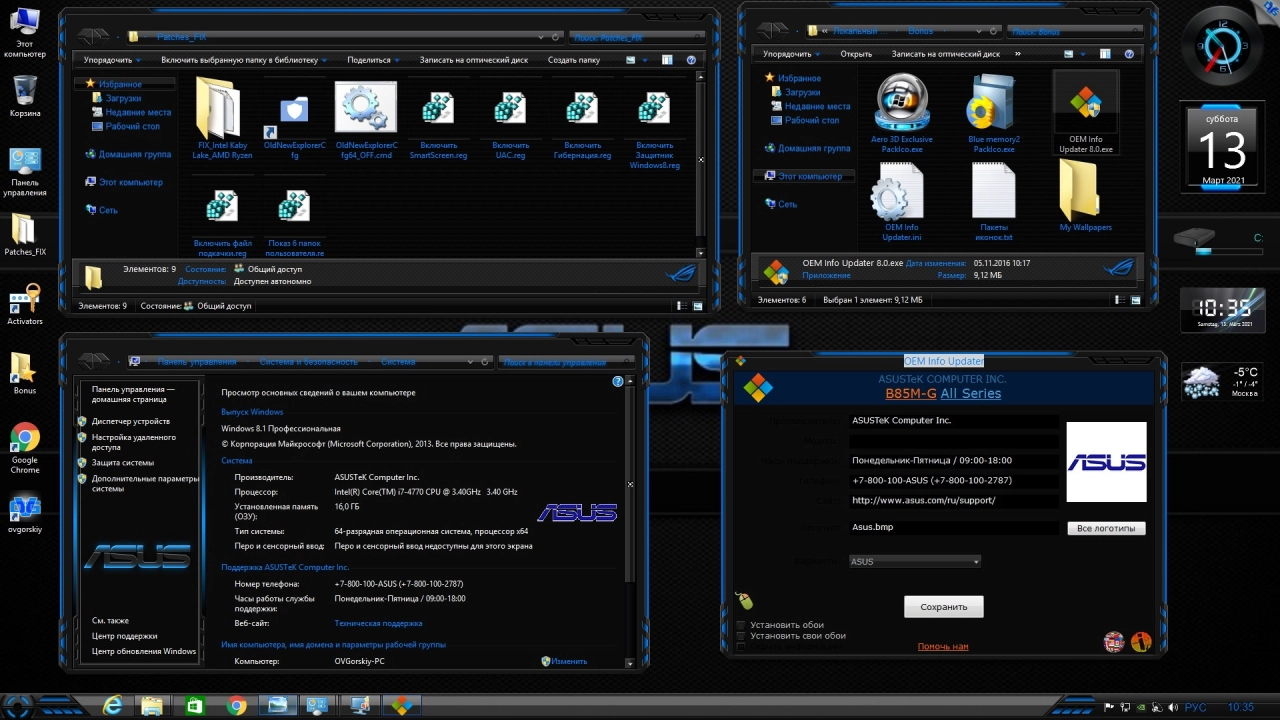
Task: Click Сохранить button
Action: [x=944, y=606]
